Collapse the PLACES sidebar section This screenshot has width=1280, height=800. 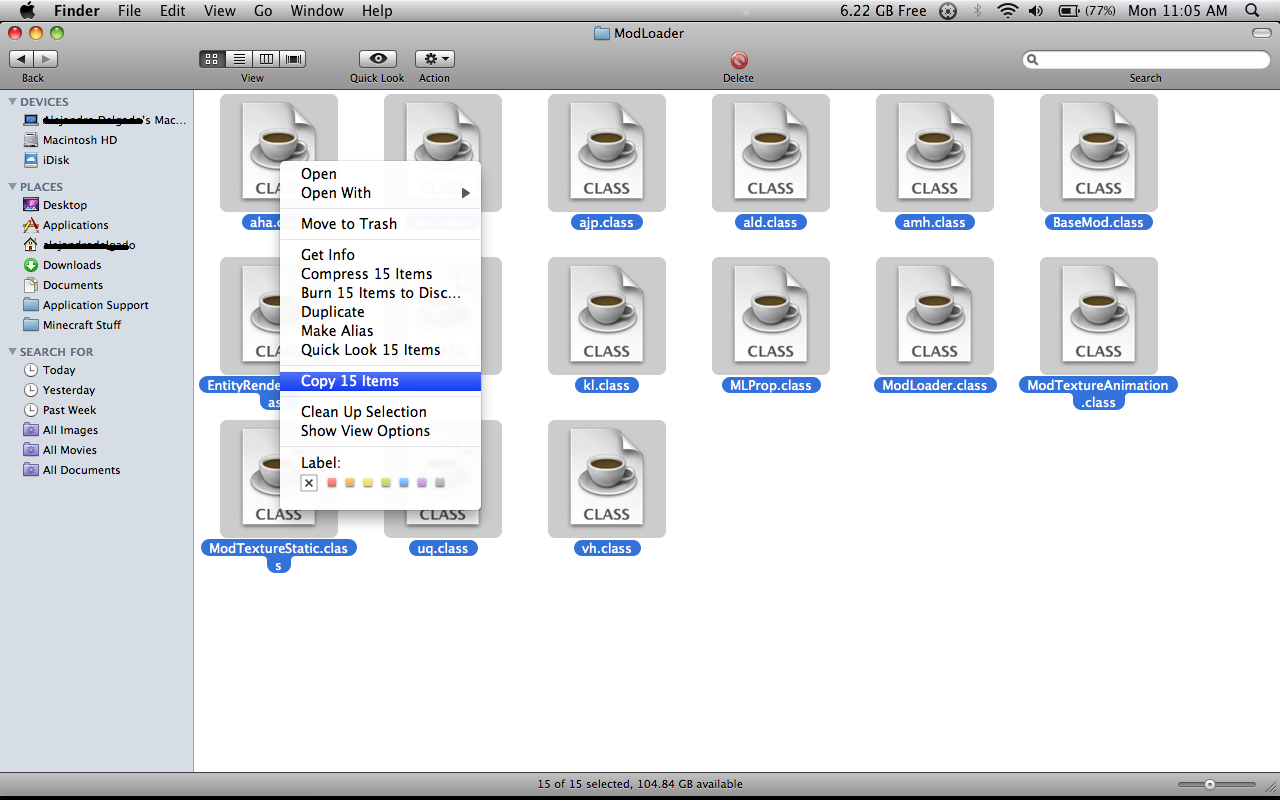pos(13,187)
